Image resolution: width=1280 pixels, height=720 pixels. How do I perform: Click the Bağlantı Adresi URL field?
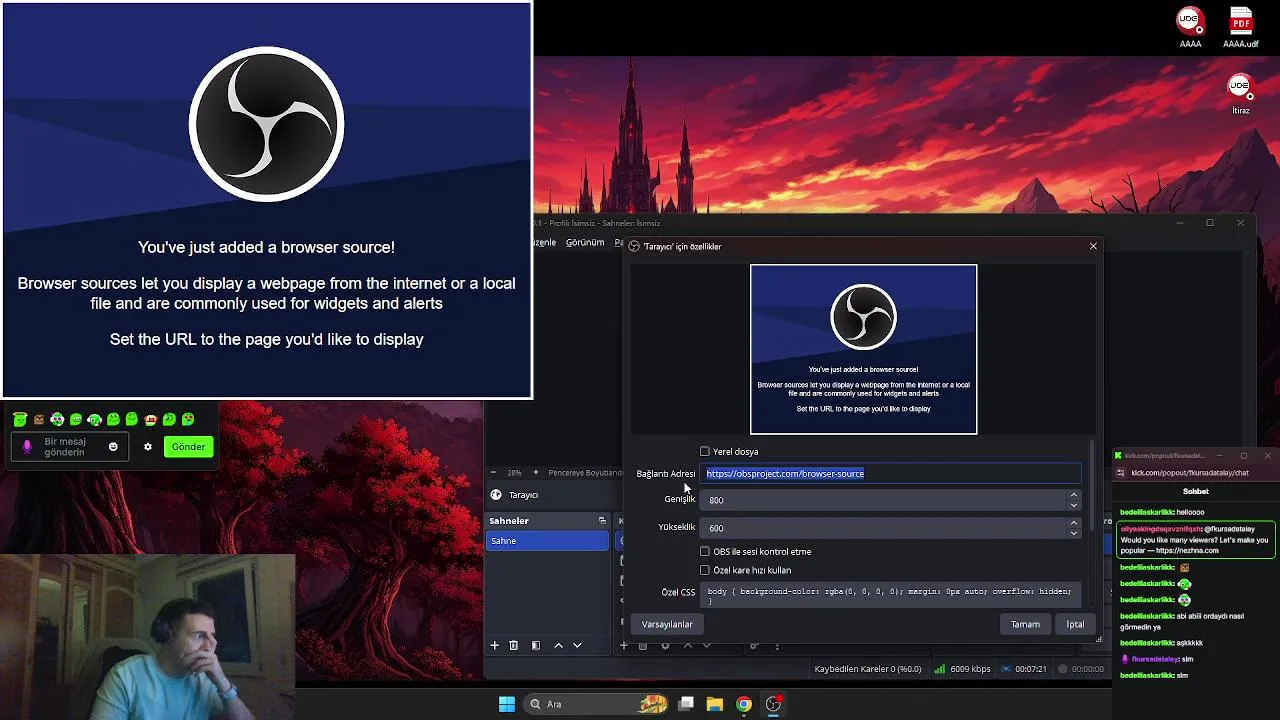pos(892,473)
